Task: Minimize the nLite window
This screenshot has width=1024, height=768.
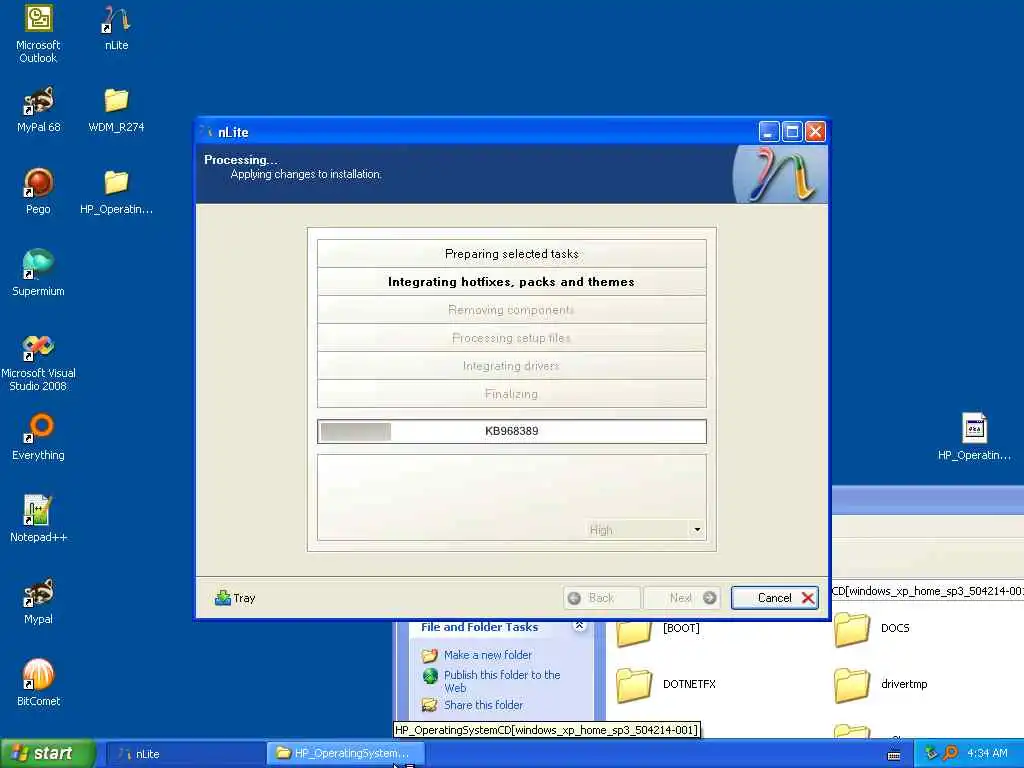Action: [769, 132]
